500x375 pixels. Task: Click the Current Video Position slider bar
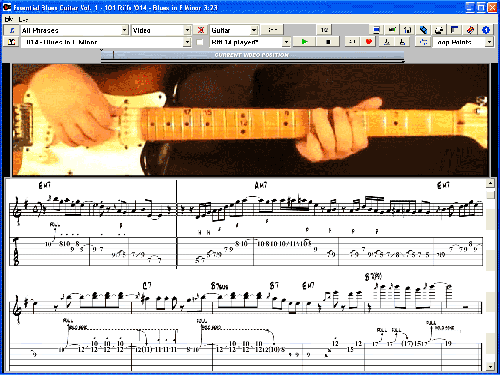(x=252, y=55)
